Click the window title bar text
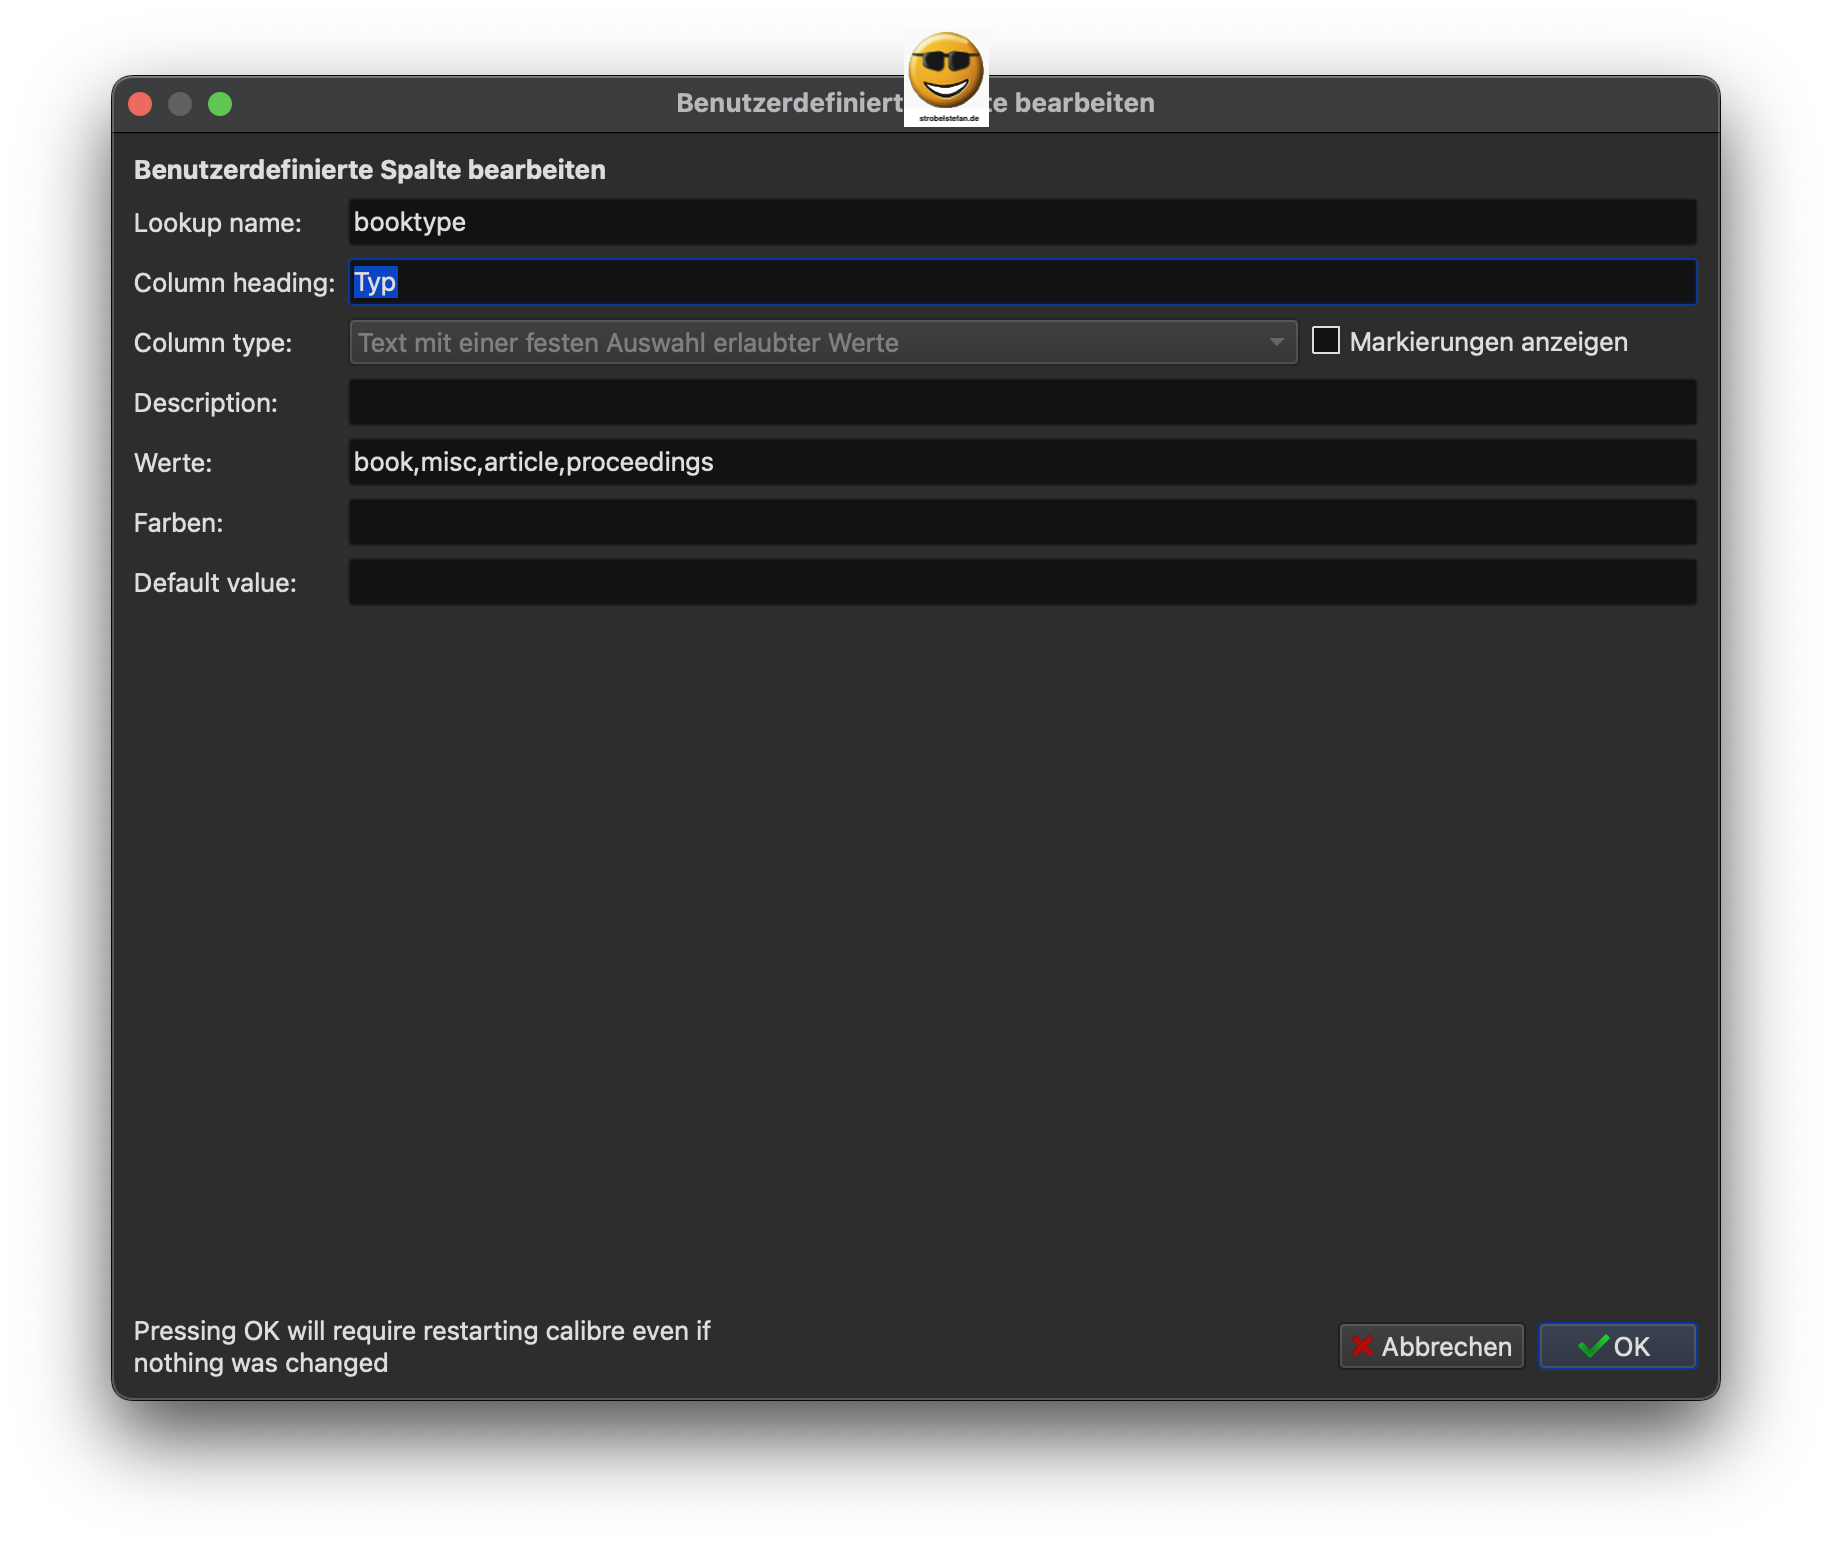The image size is (1832, 1548). (1084, 103)
